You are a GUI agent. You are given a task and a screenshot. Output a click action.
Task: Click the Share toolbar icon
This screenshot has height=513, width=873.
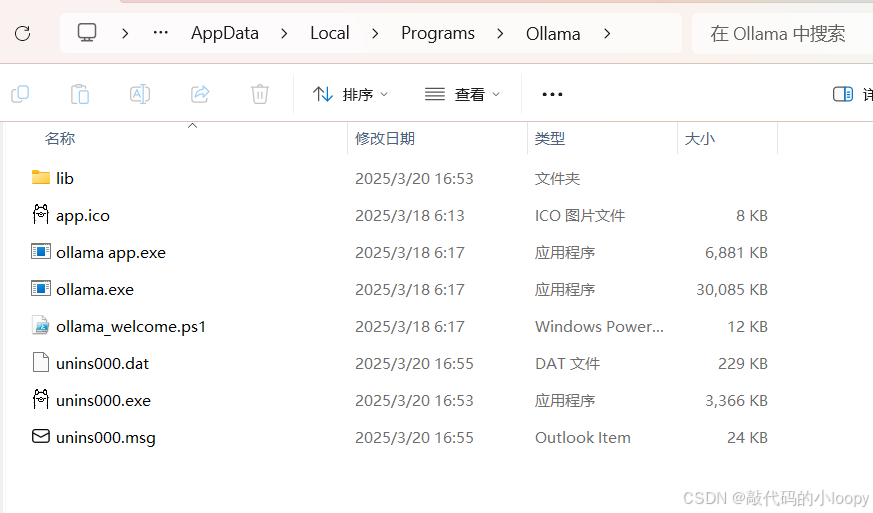(200, 94)
